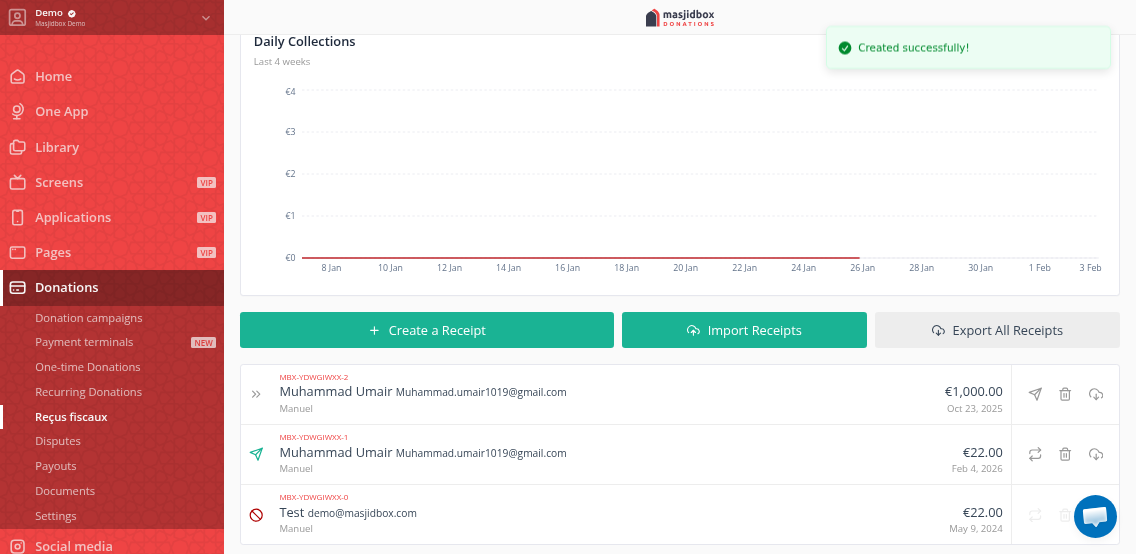Click Export All Receipts button

click(997, 330)
